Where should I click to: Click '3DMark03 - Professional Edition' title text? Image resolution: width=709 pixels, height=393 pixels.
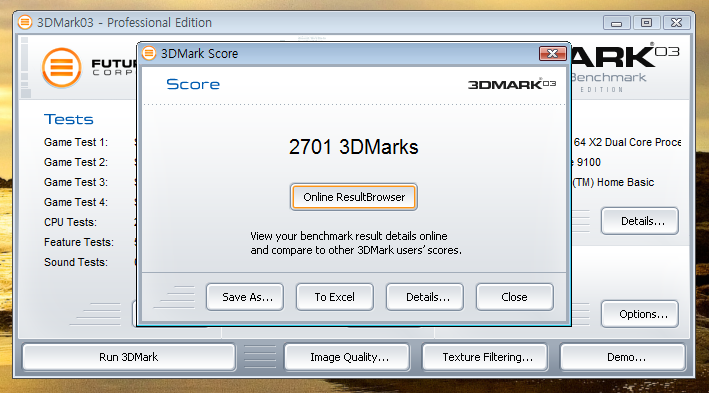click(124, 22)
